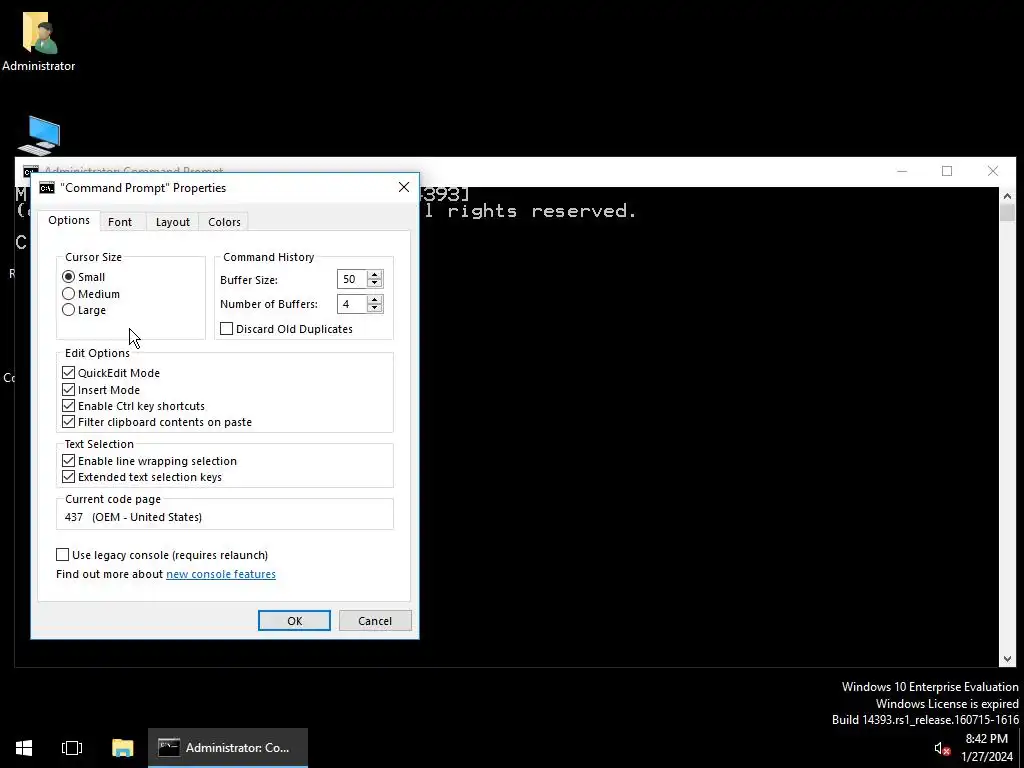
Task: Dismiss the dialog with Cancel
Action: 375,621
